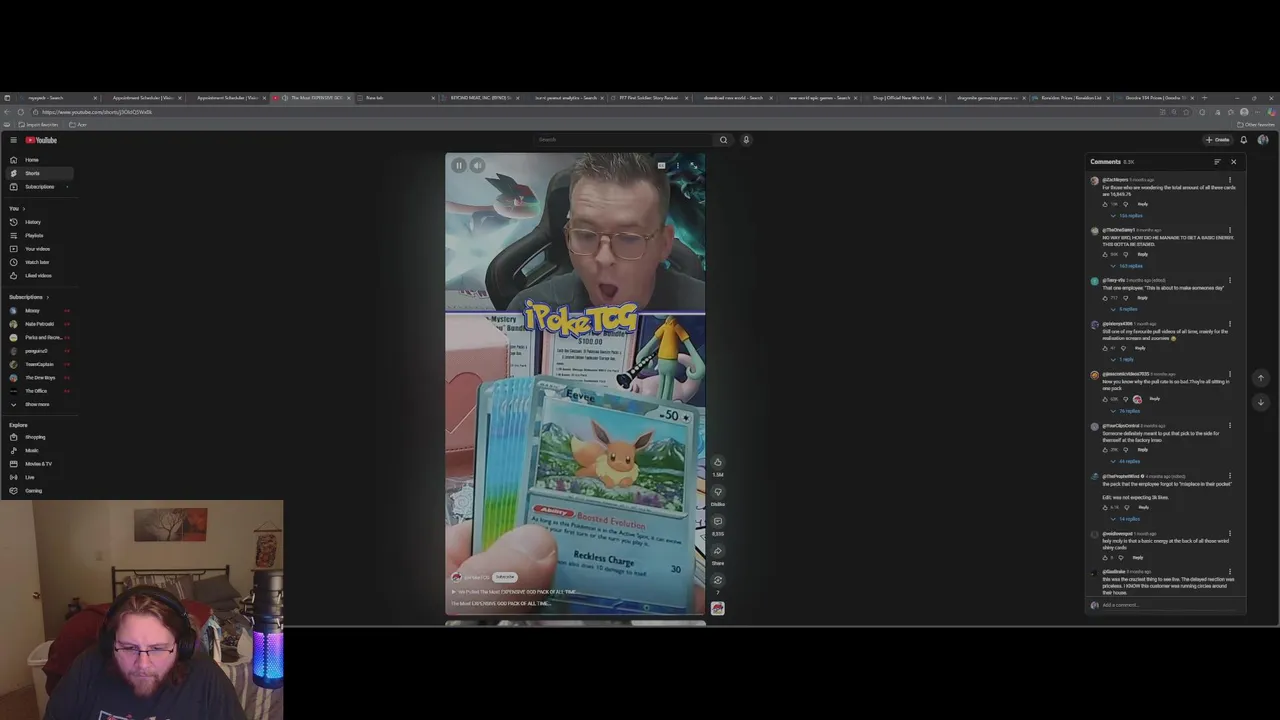Share the Shorts video
Screen dimensions: 1280x720
(717, 551)
